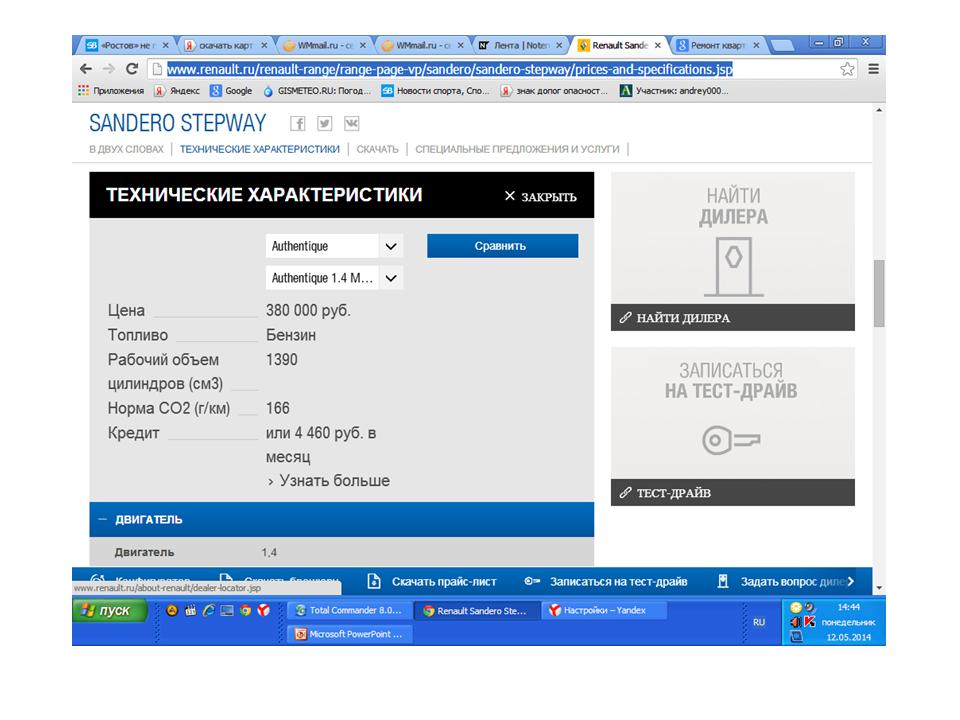The height and width of the screenshot is (720, 960).
Task: Switch to Microsoft PowerPoint taskbar item
Action: tap(350, 634)
